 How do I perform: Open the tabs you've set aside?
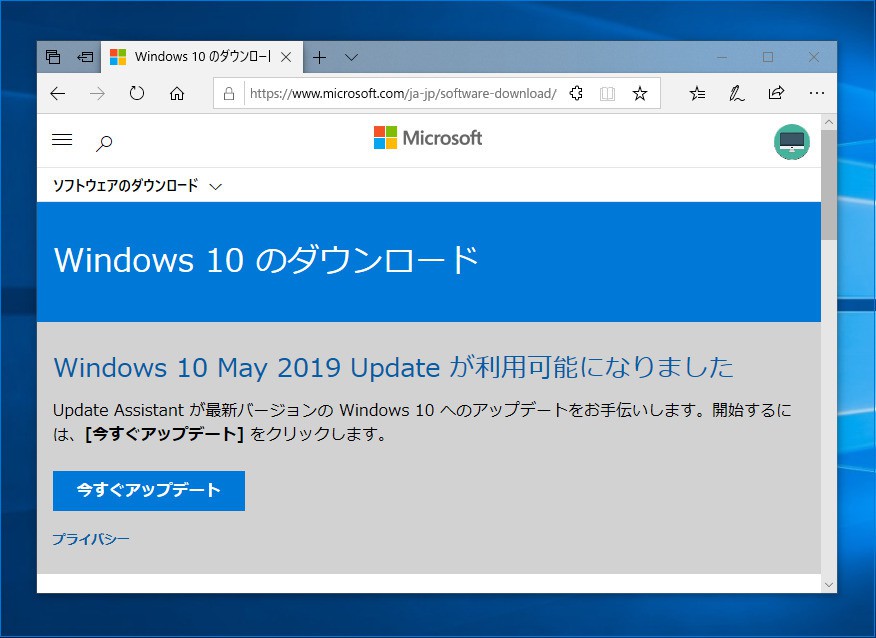(53, 57)
